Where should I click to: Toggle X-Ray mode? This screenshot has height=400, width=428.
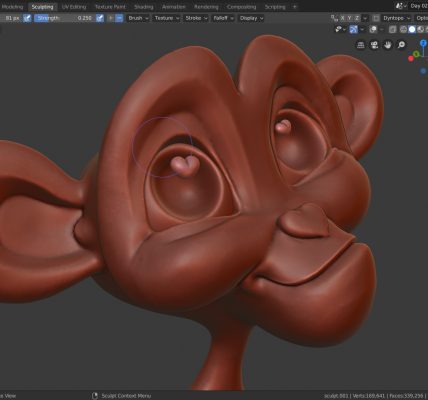(393, 30)
